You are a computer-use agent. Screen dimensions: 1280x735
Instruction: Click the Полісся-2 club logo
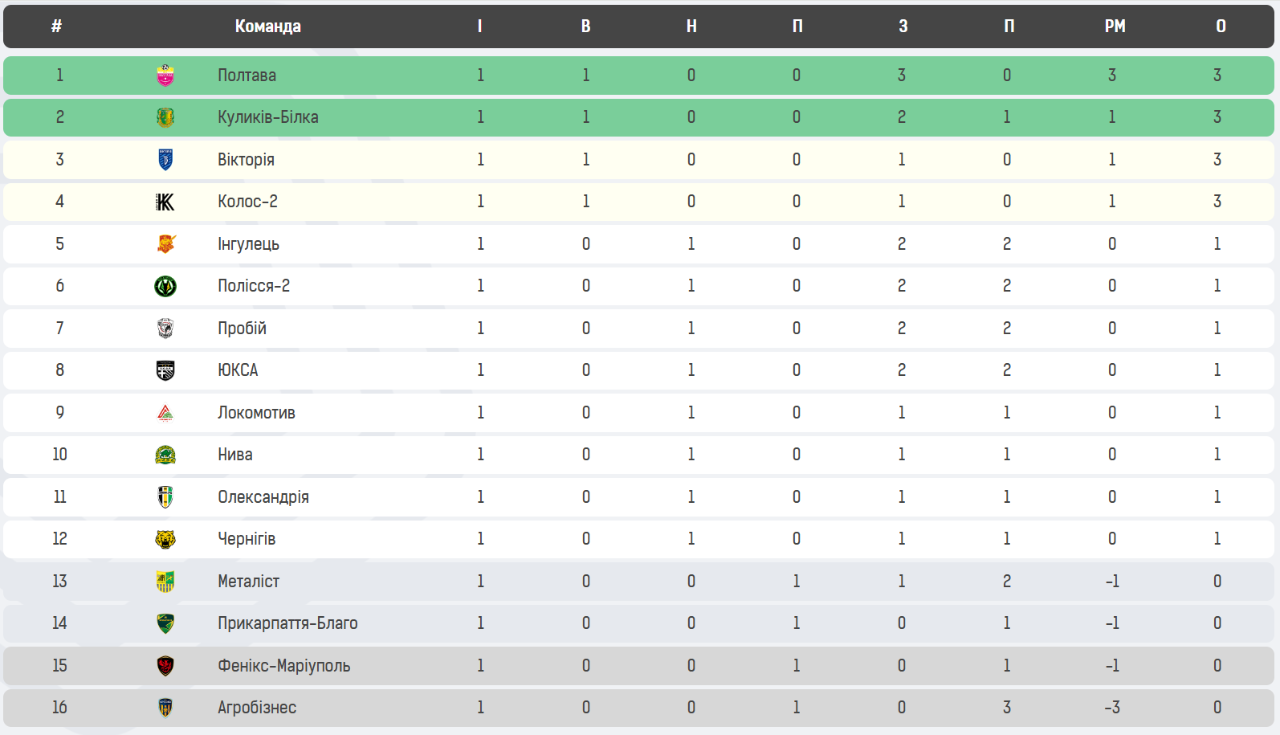(x=165, y=286)
